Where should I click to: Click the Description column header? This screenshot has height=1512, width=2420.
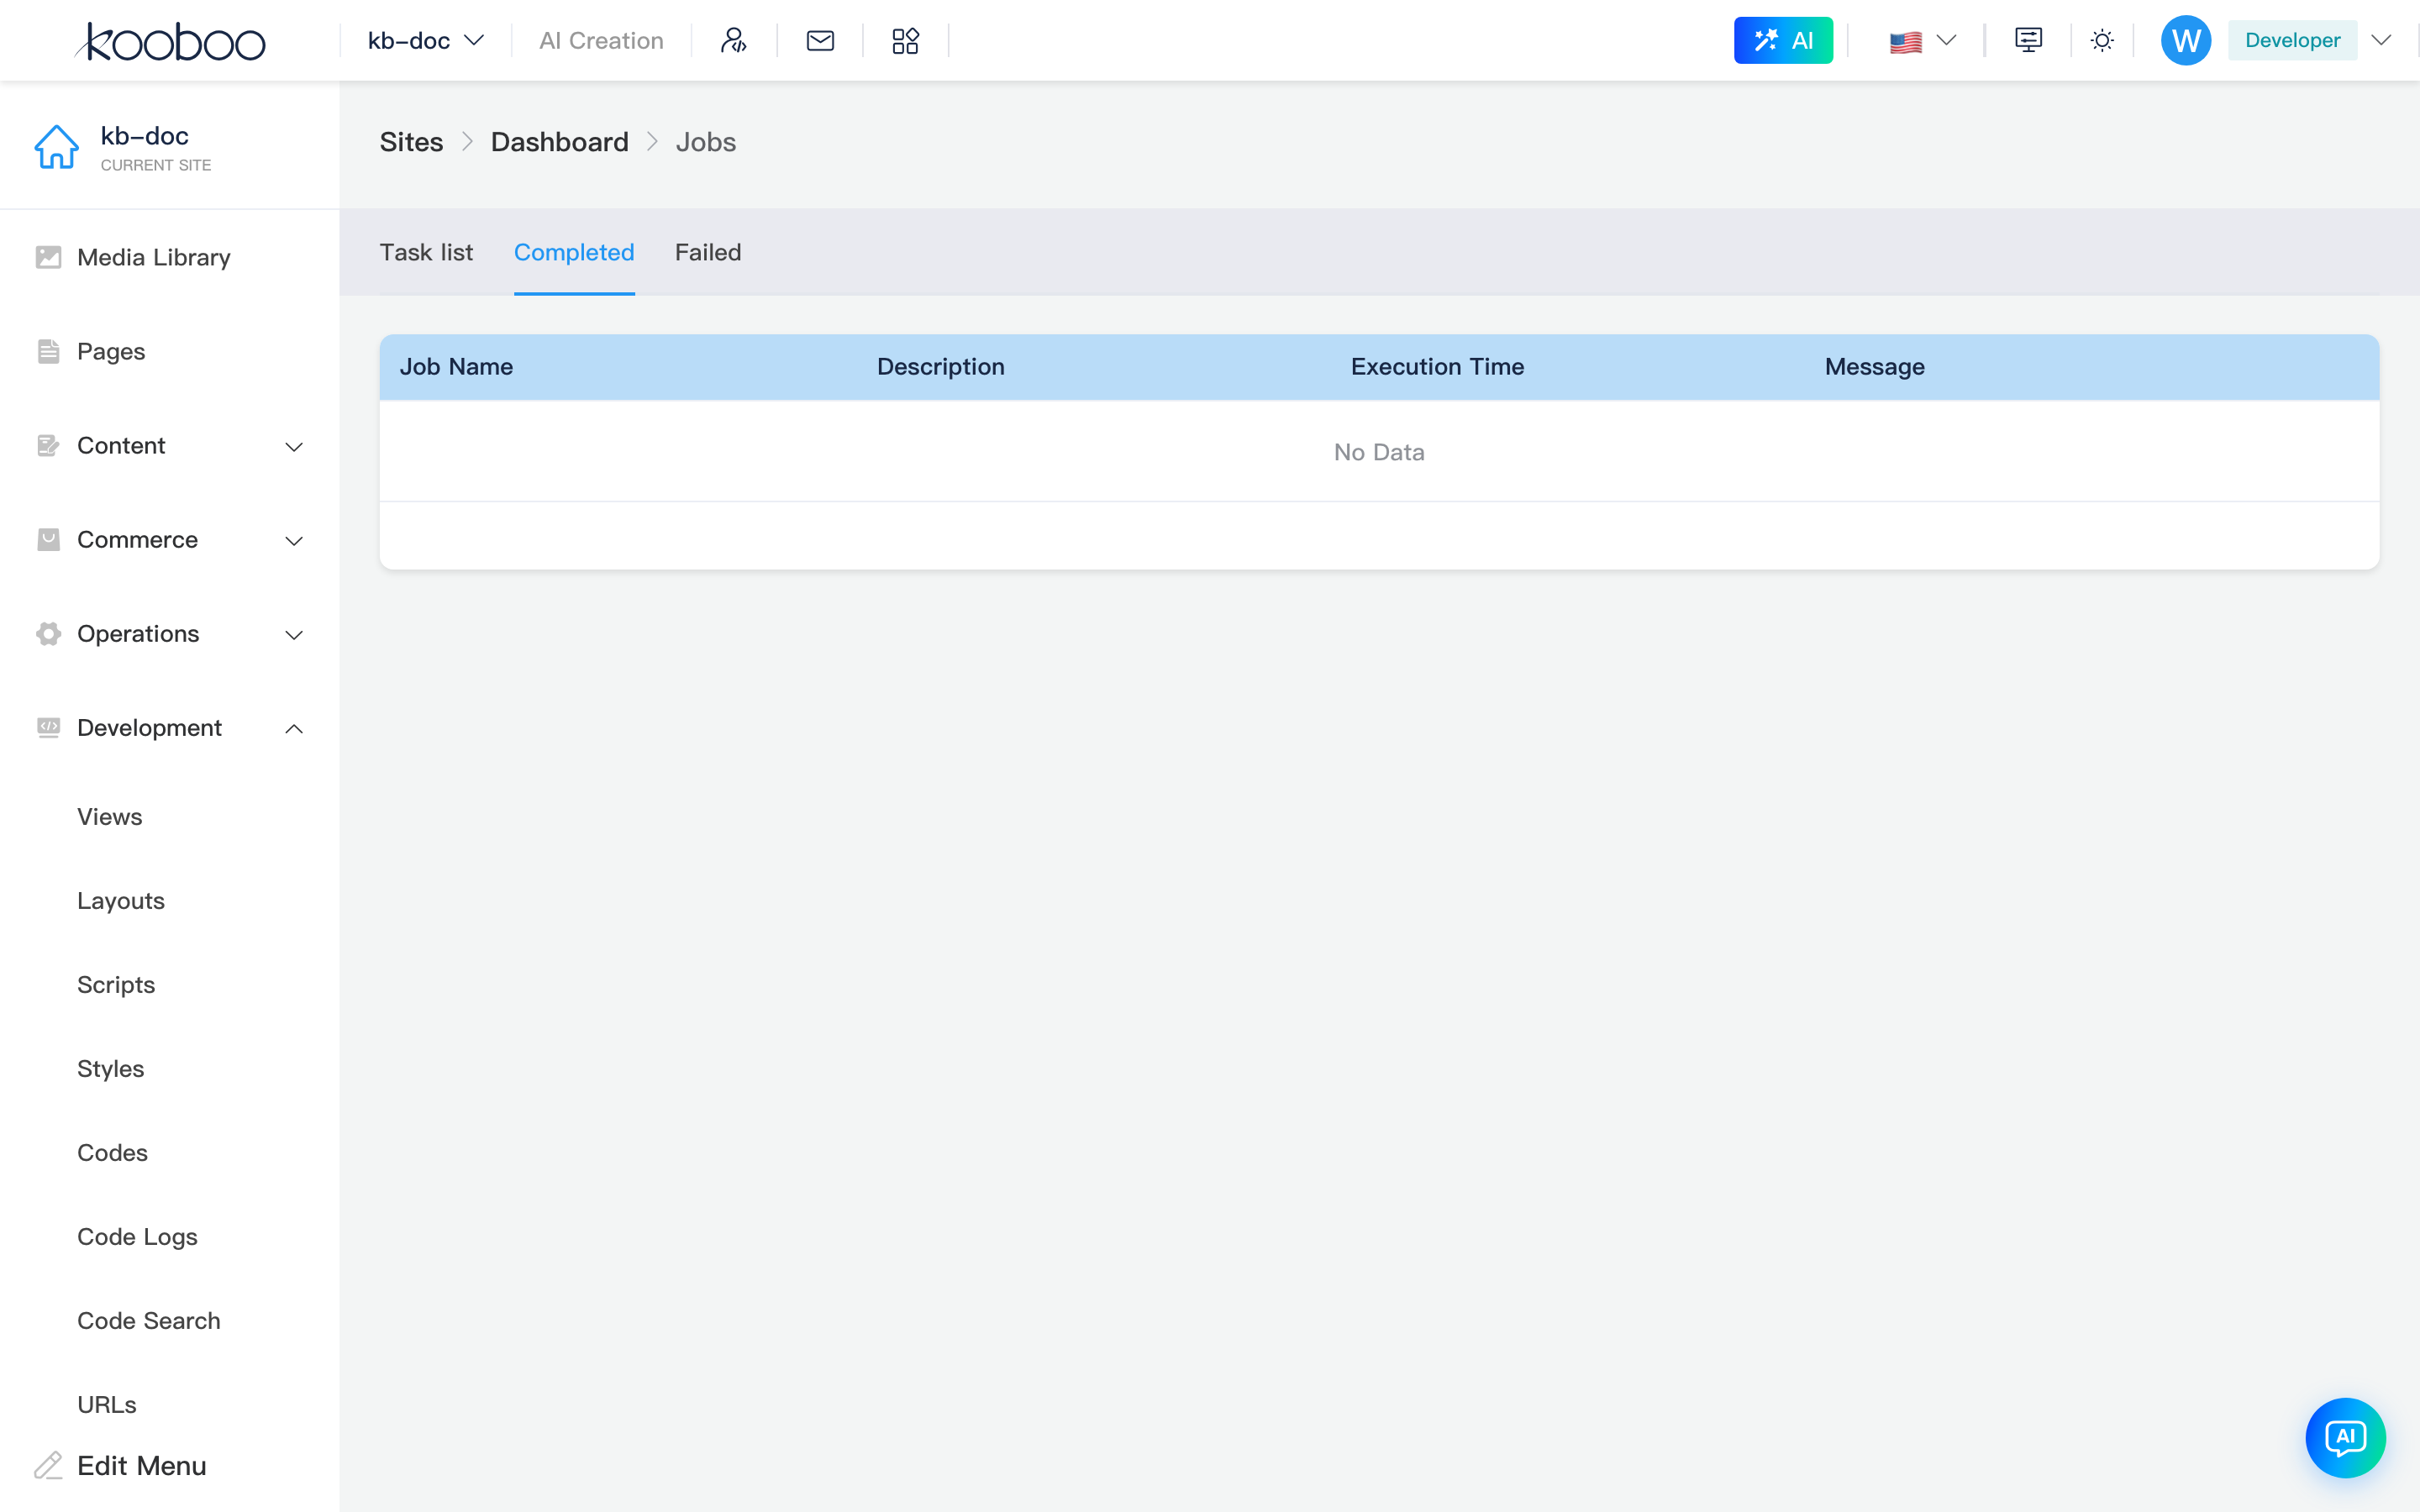pos(941,367)
